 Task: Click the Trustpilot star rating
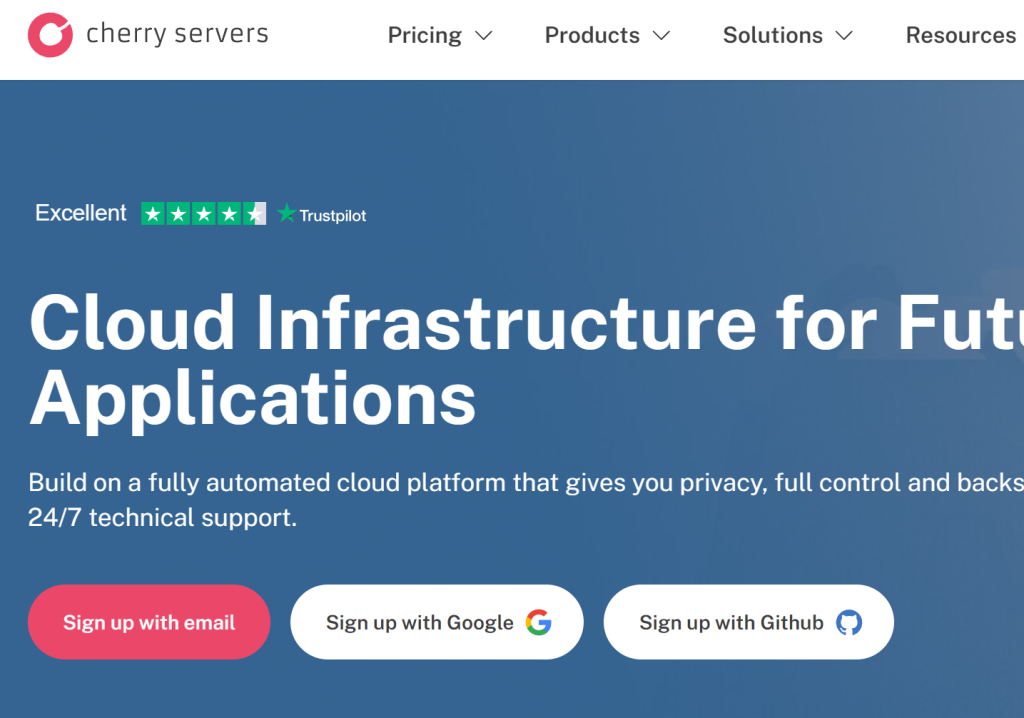point(204,214)
